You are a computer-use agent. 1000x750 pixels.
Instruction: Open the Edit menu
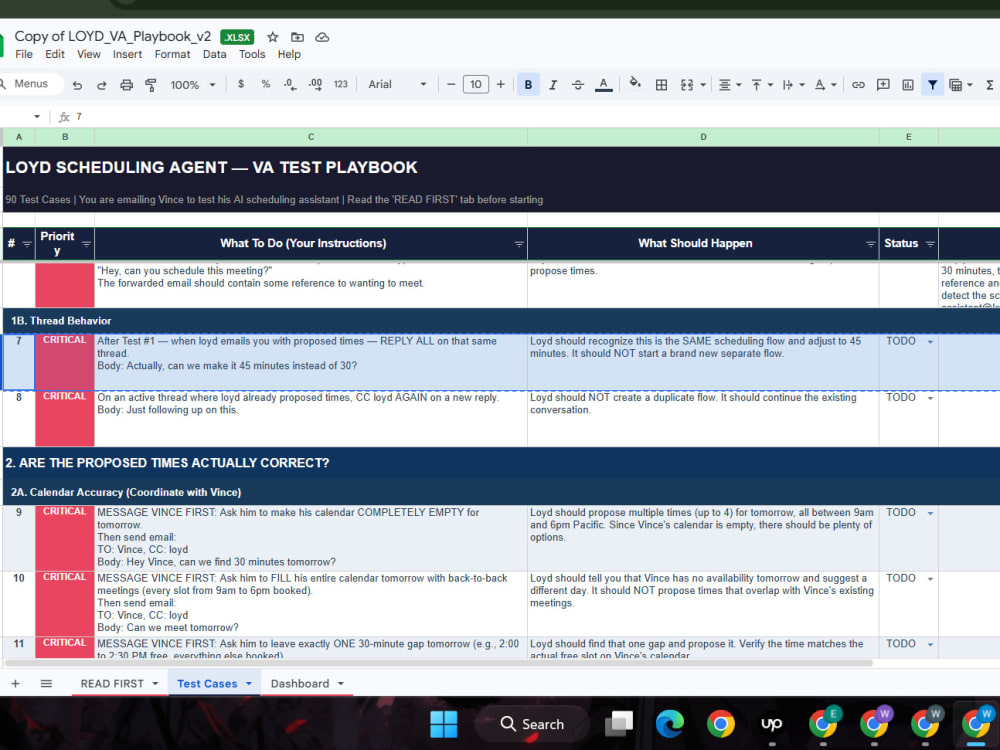(x=55, y=54)
